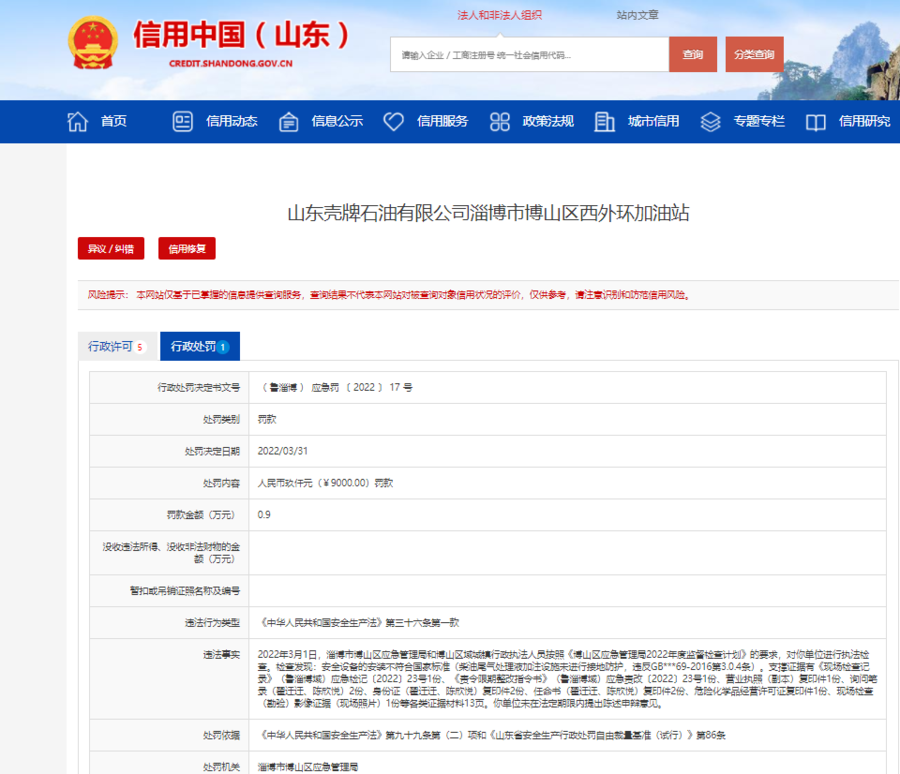Open 分类查询 classified search

pyautogui.click(x=754, y=55)
